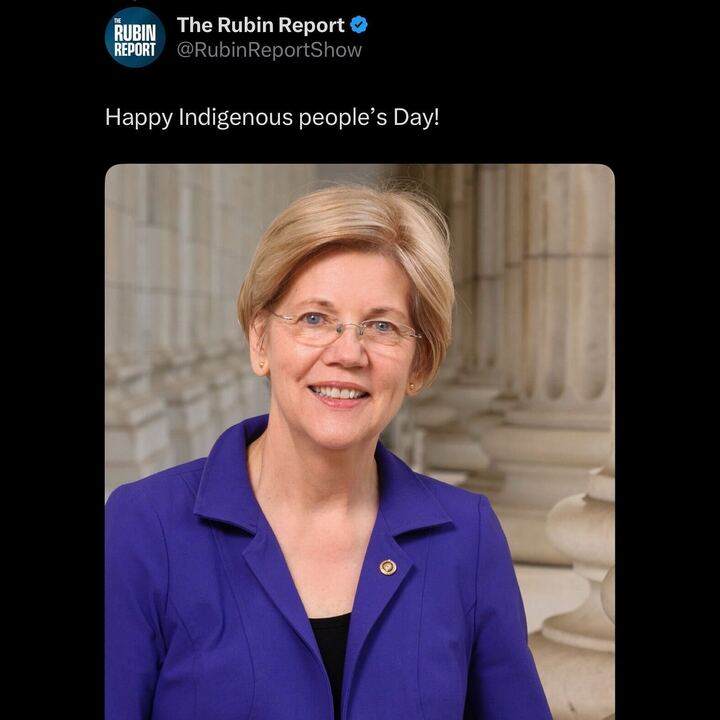The height and width of the screenshot is (720, 720).
Task: Click the word 'Happy' in the tweet text
Action: pos(139,118)
